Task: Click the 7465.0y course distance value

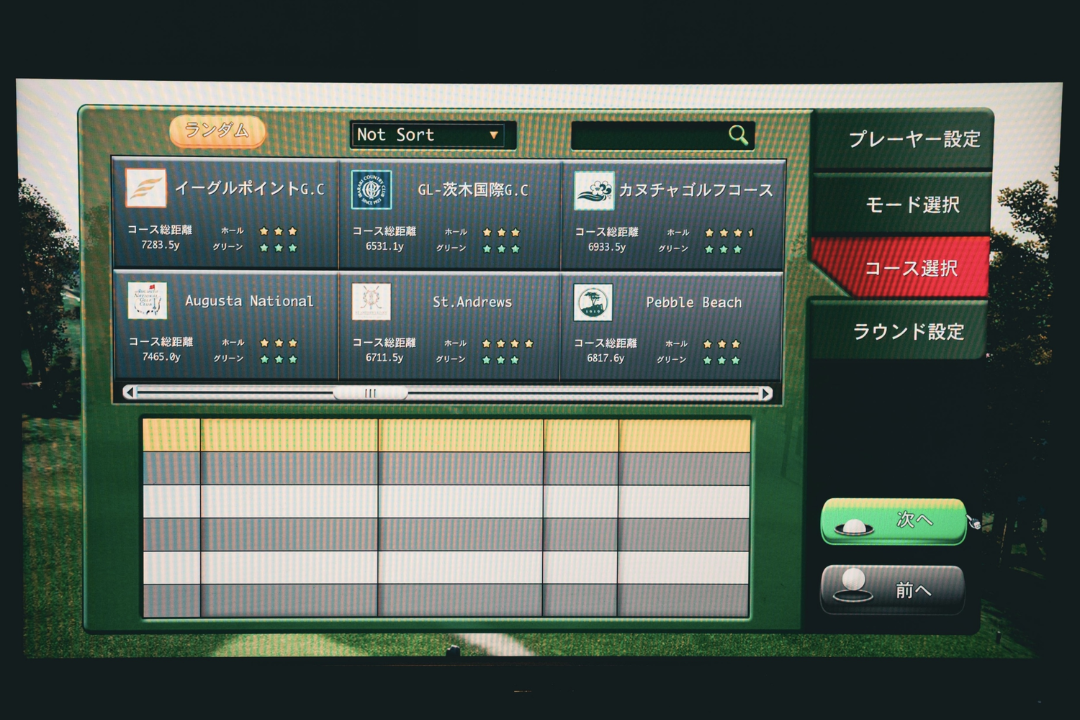Action: tap(161, 357)
